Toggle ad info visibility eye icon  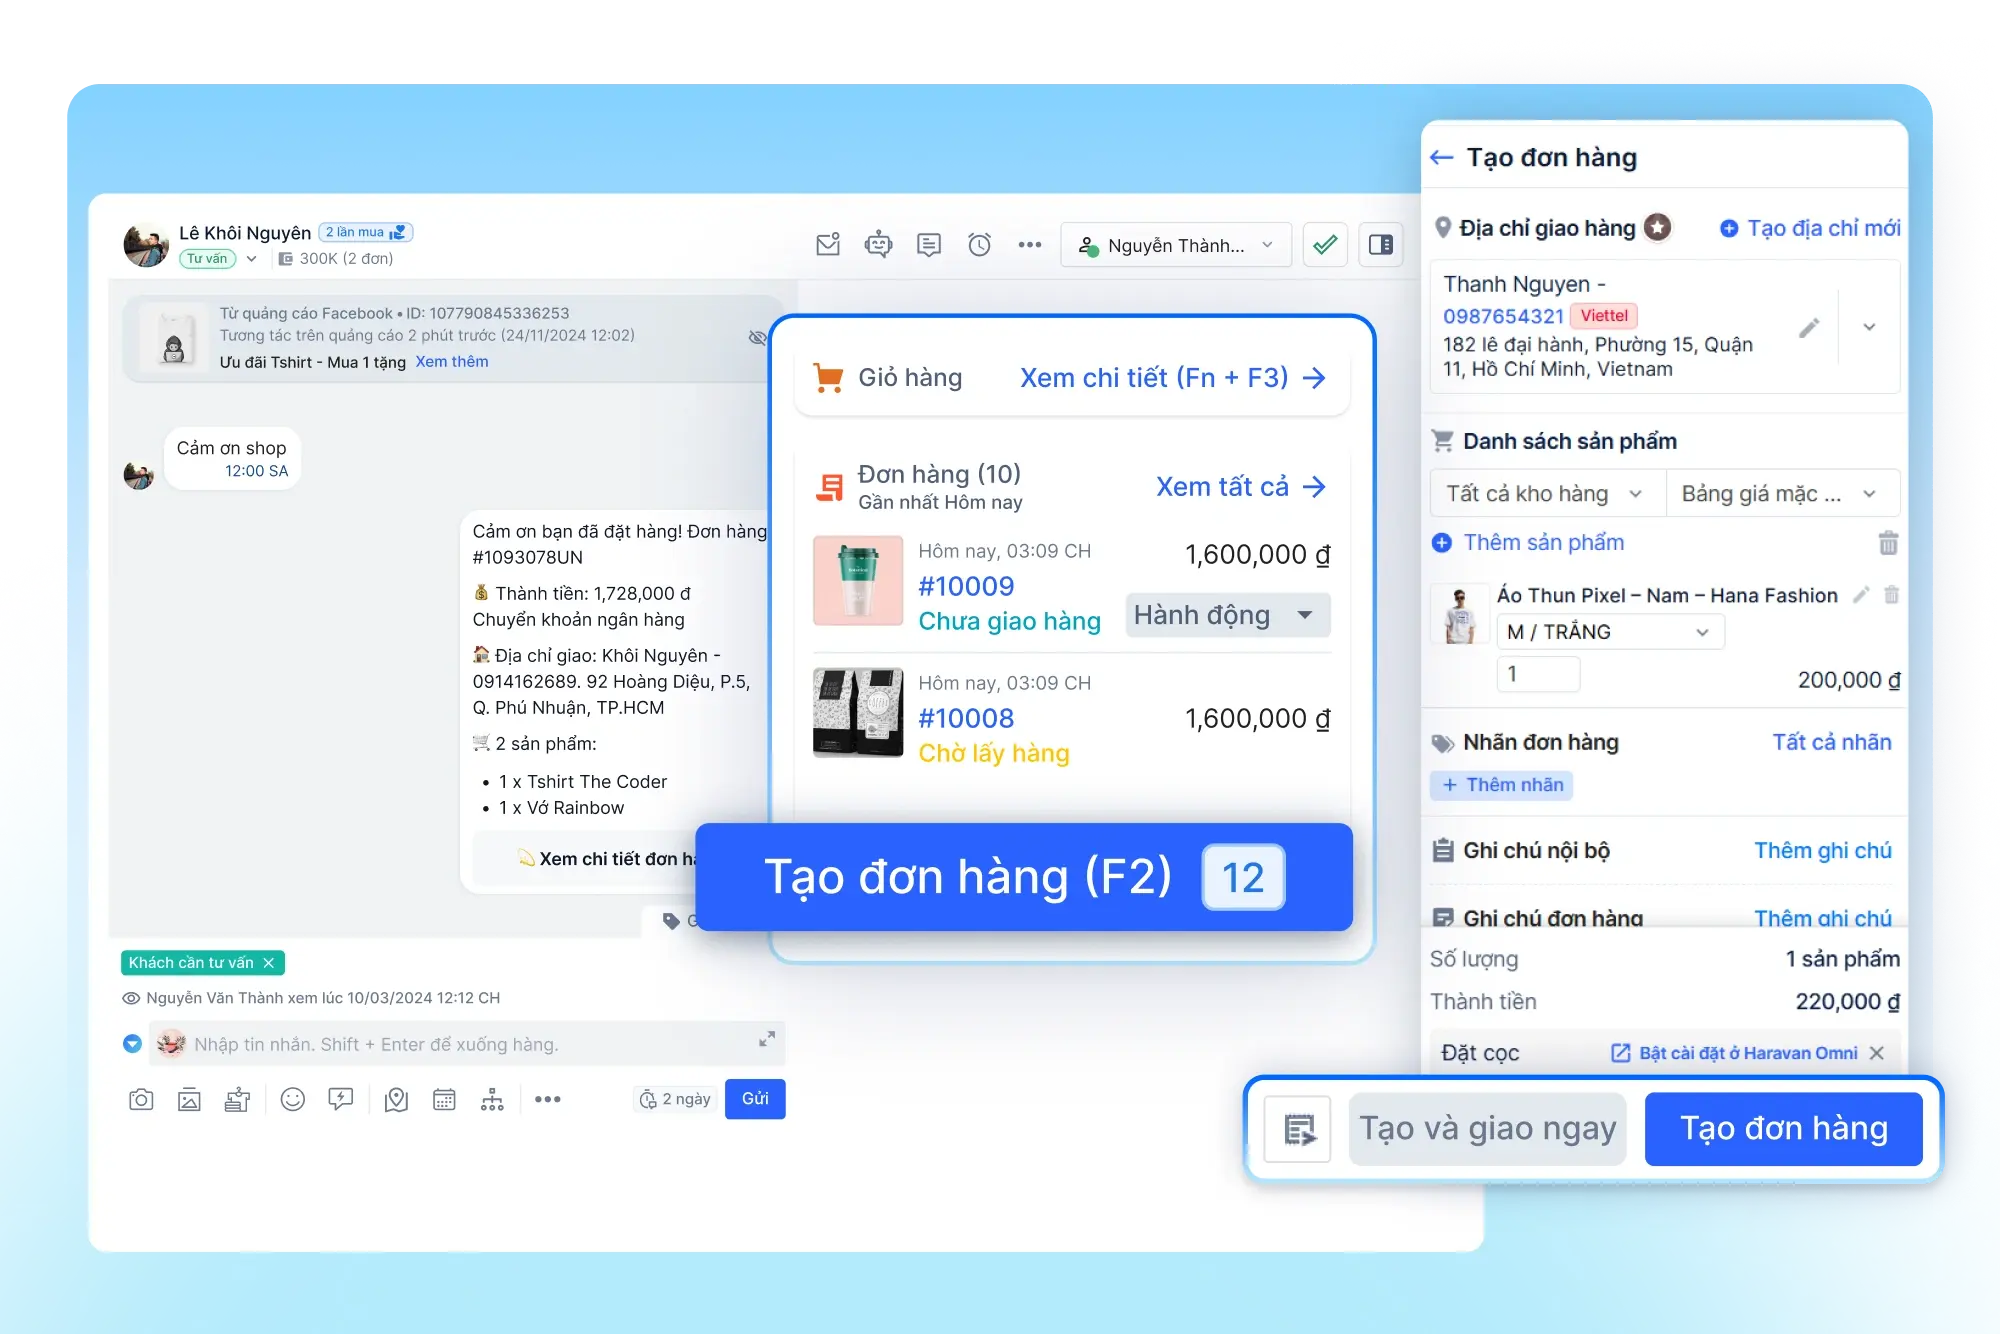(757, 338)
